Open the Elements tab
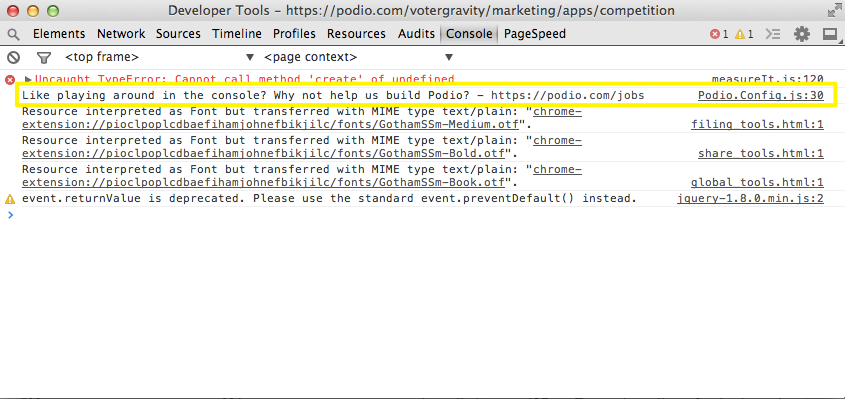The image size is (845, 399). [59, 34]
